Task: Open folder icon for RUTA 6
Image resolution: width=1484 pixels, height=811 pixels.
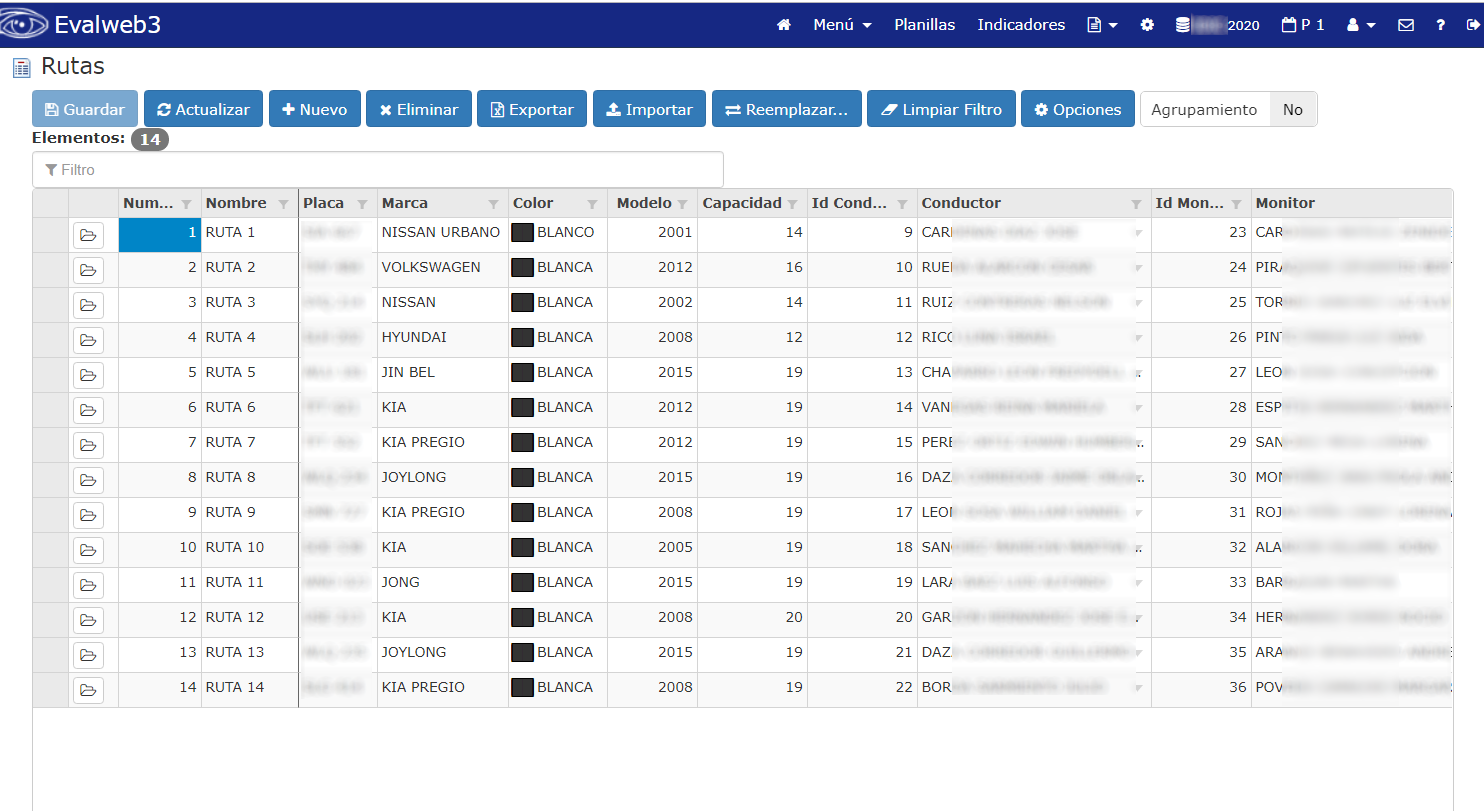Action: click(x=88, y=411)
